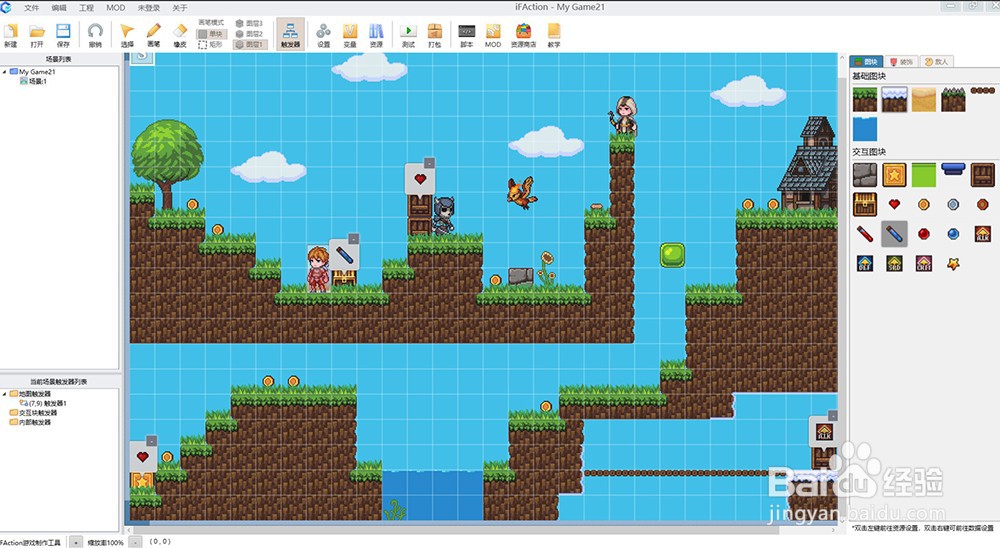Open the 资源商店 store icon
The image size is (1000, 548).
(524, 35)
